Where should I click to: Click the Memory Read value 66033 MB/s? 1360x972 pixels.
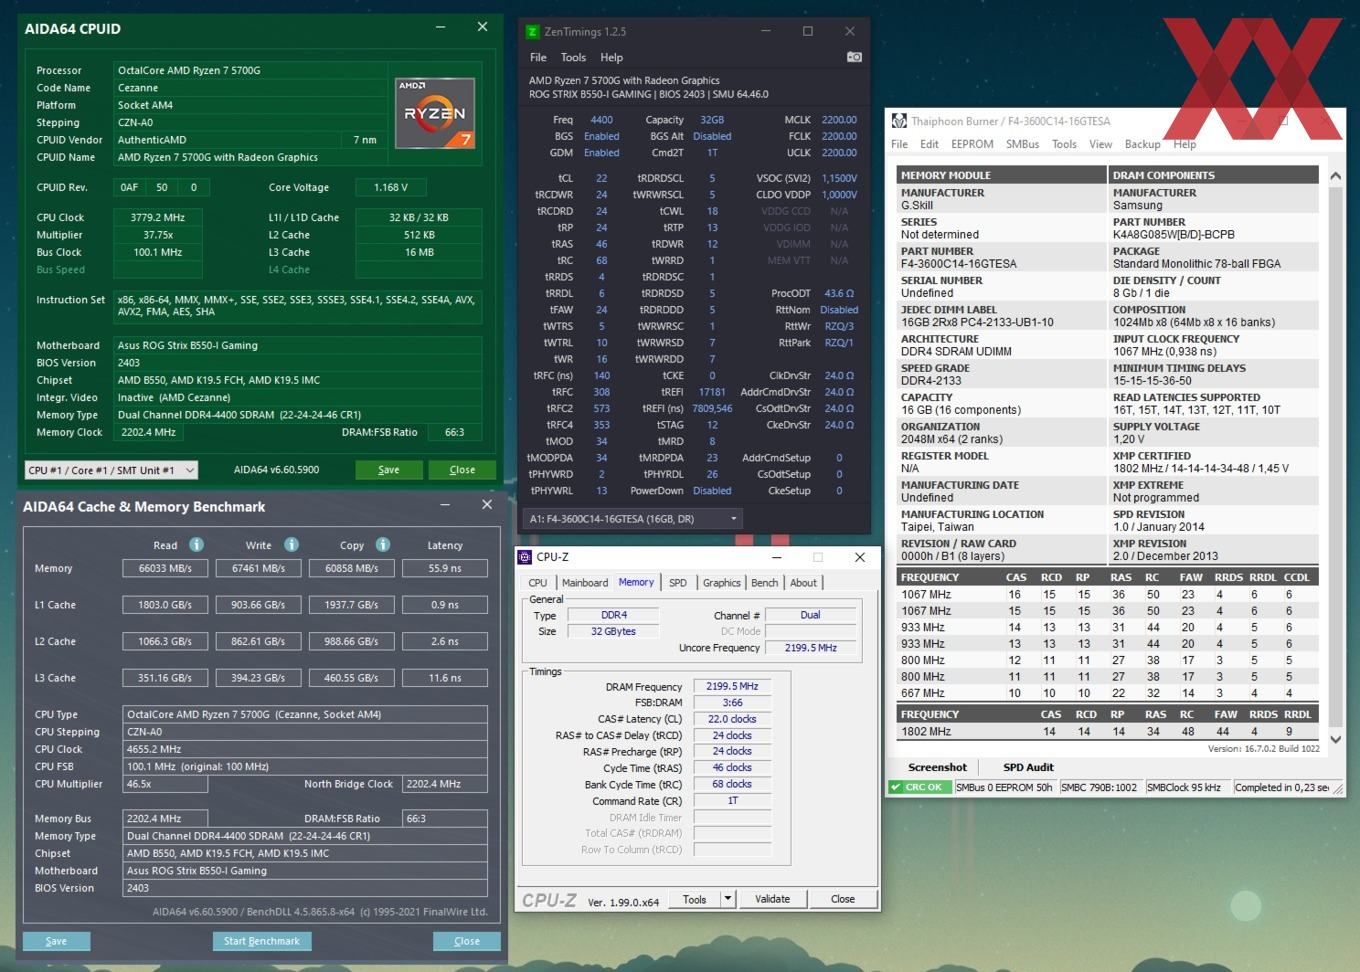(165, 568)
